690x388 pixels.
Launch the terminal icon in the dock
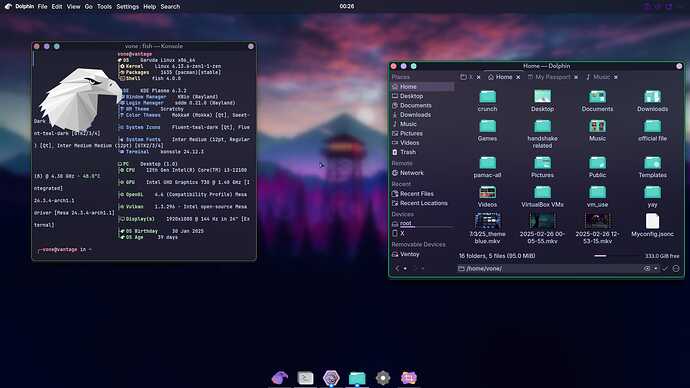[x=305, y=377]
